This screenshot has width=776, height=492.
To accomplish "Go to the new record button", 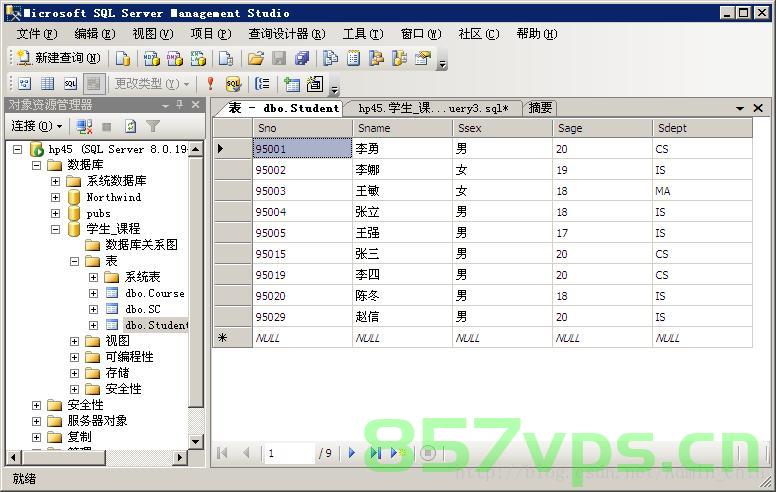I will [x=398, y=452].
